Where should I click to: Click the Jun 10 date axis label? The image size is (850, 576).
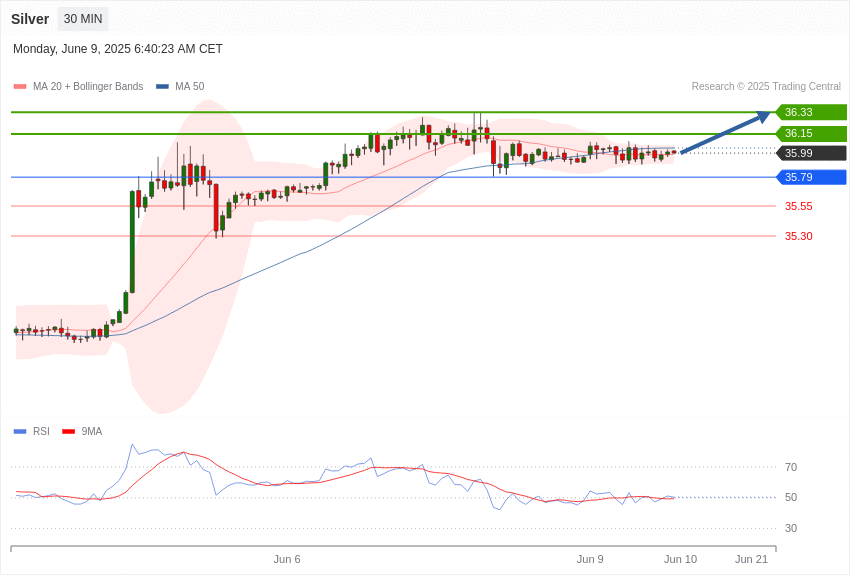point(680,559)
